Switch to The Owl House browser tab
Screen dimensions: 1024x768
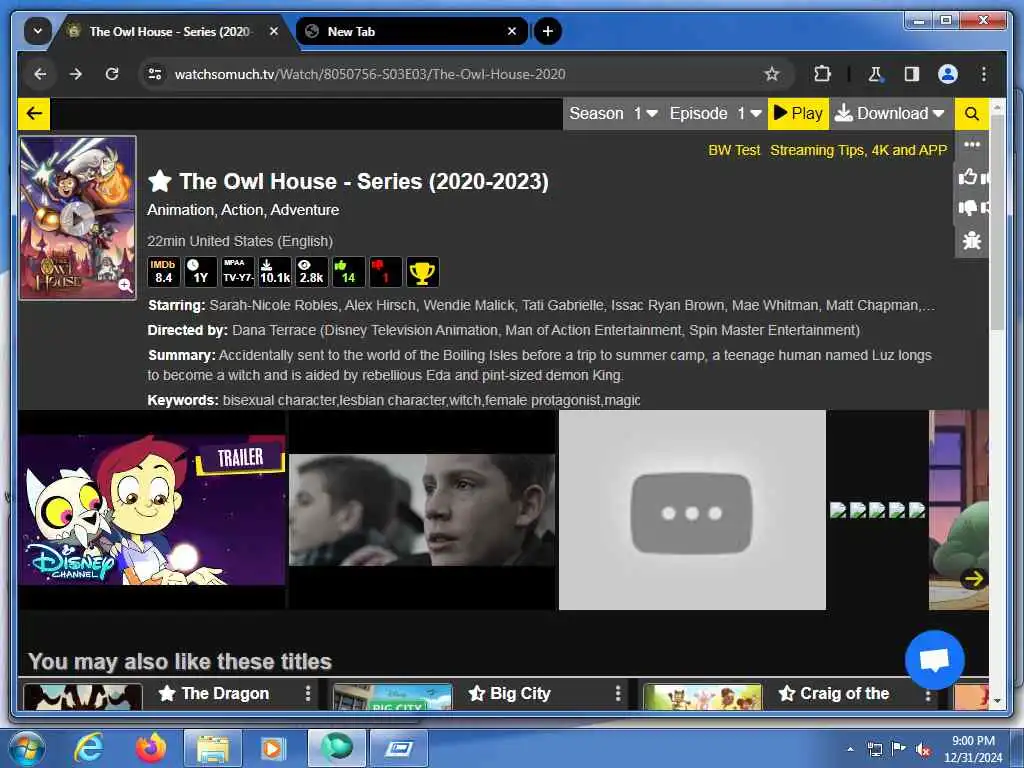tap(171, 31)
